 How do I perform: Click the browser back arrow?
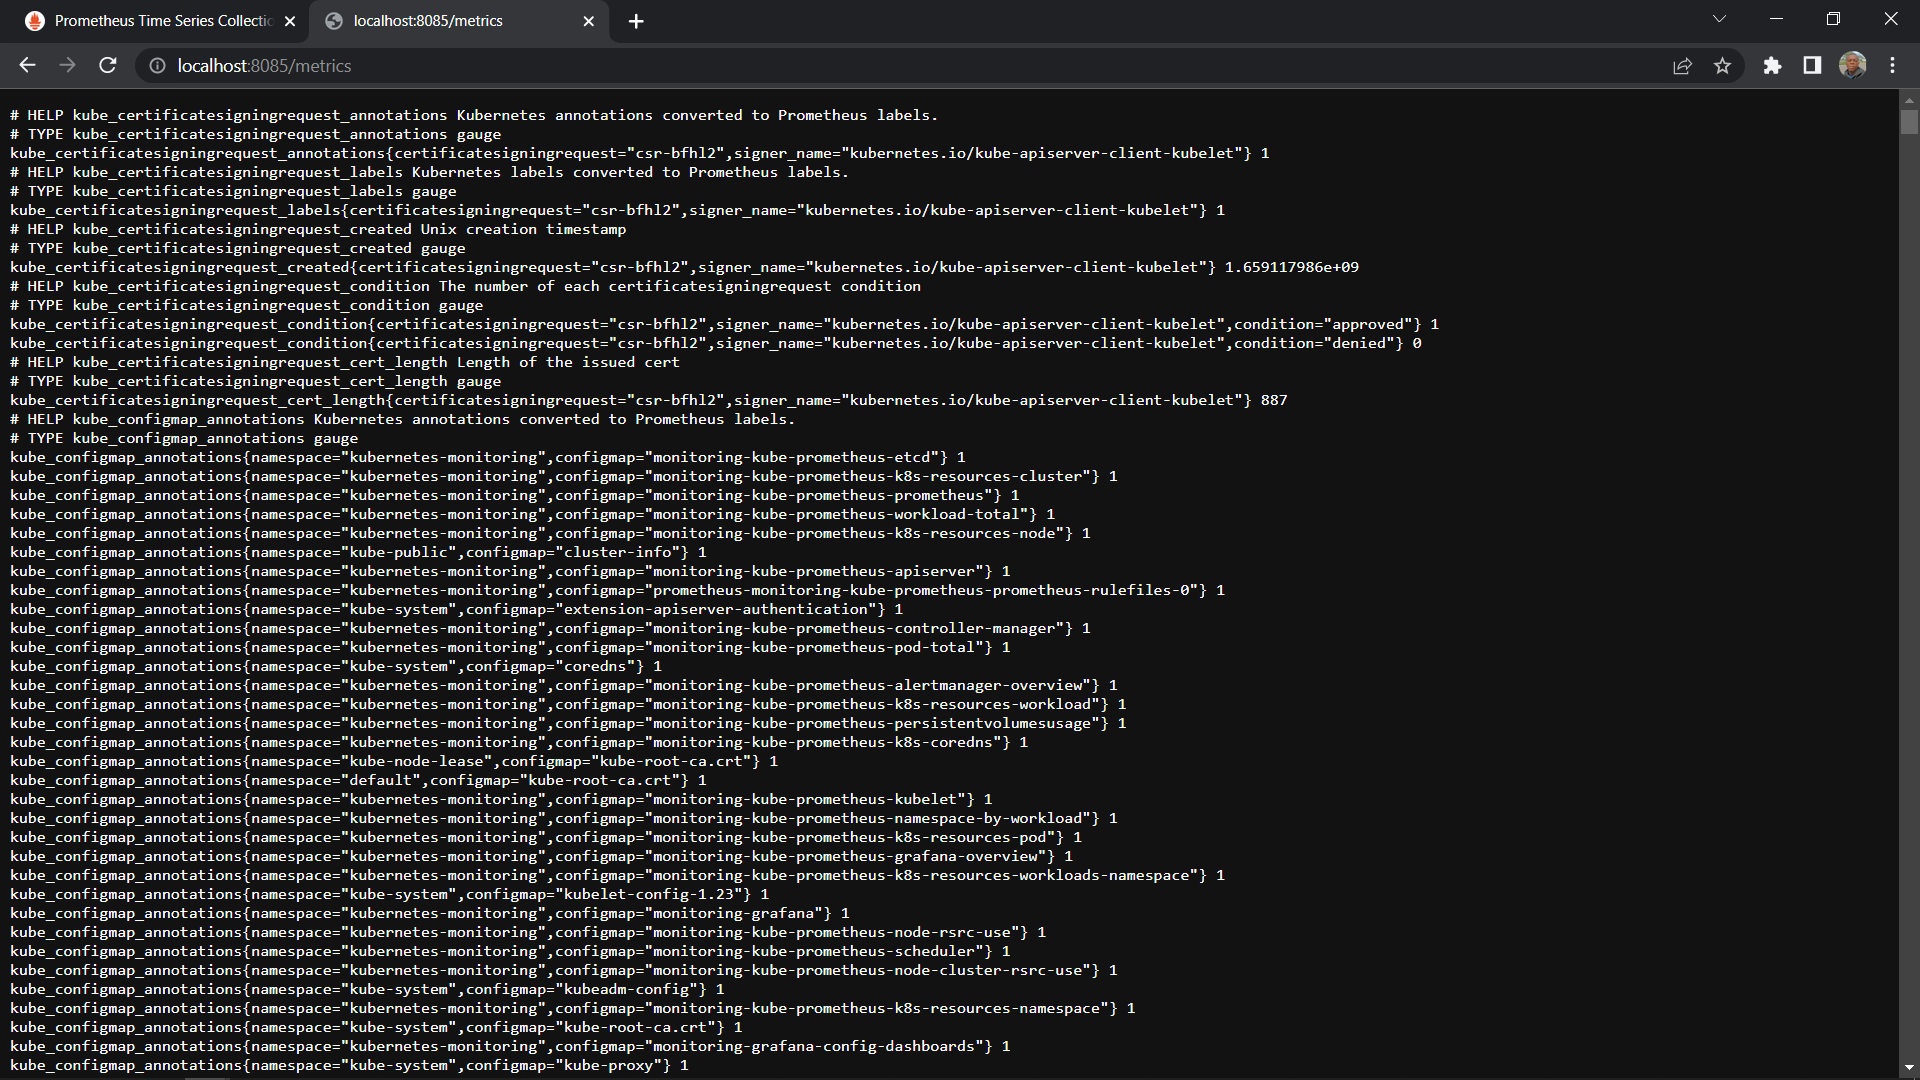tap(27, 65)
